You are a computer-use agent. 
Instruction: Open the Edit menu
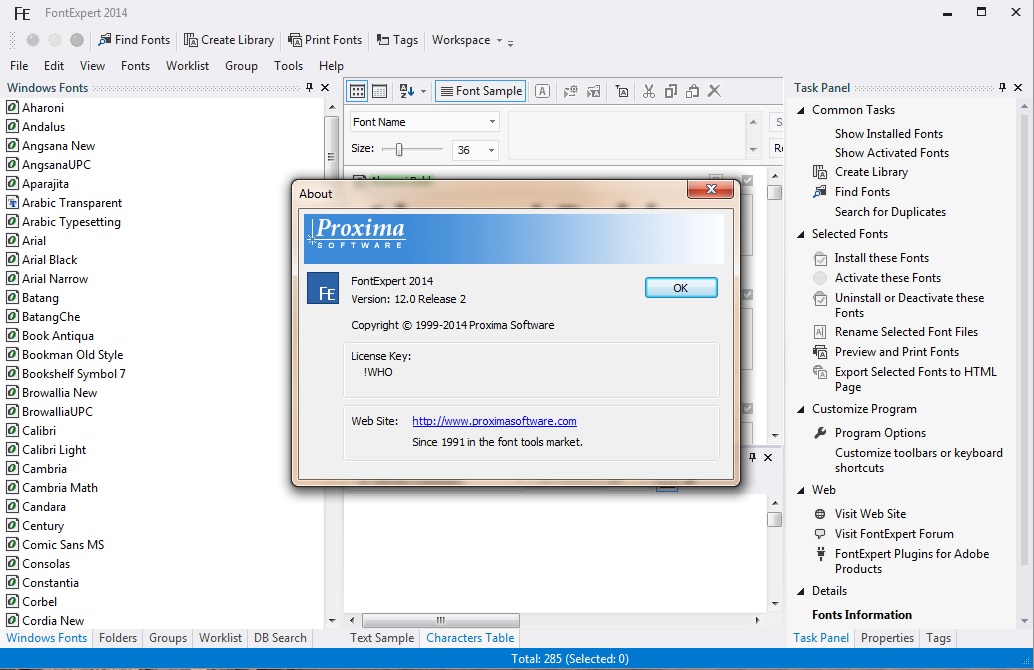54,66
